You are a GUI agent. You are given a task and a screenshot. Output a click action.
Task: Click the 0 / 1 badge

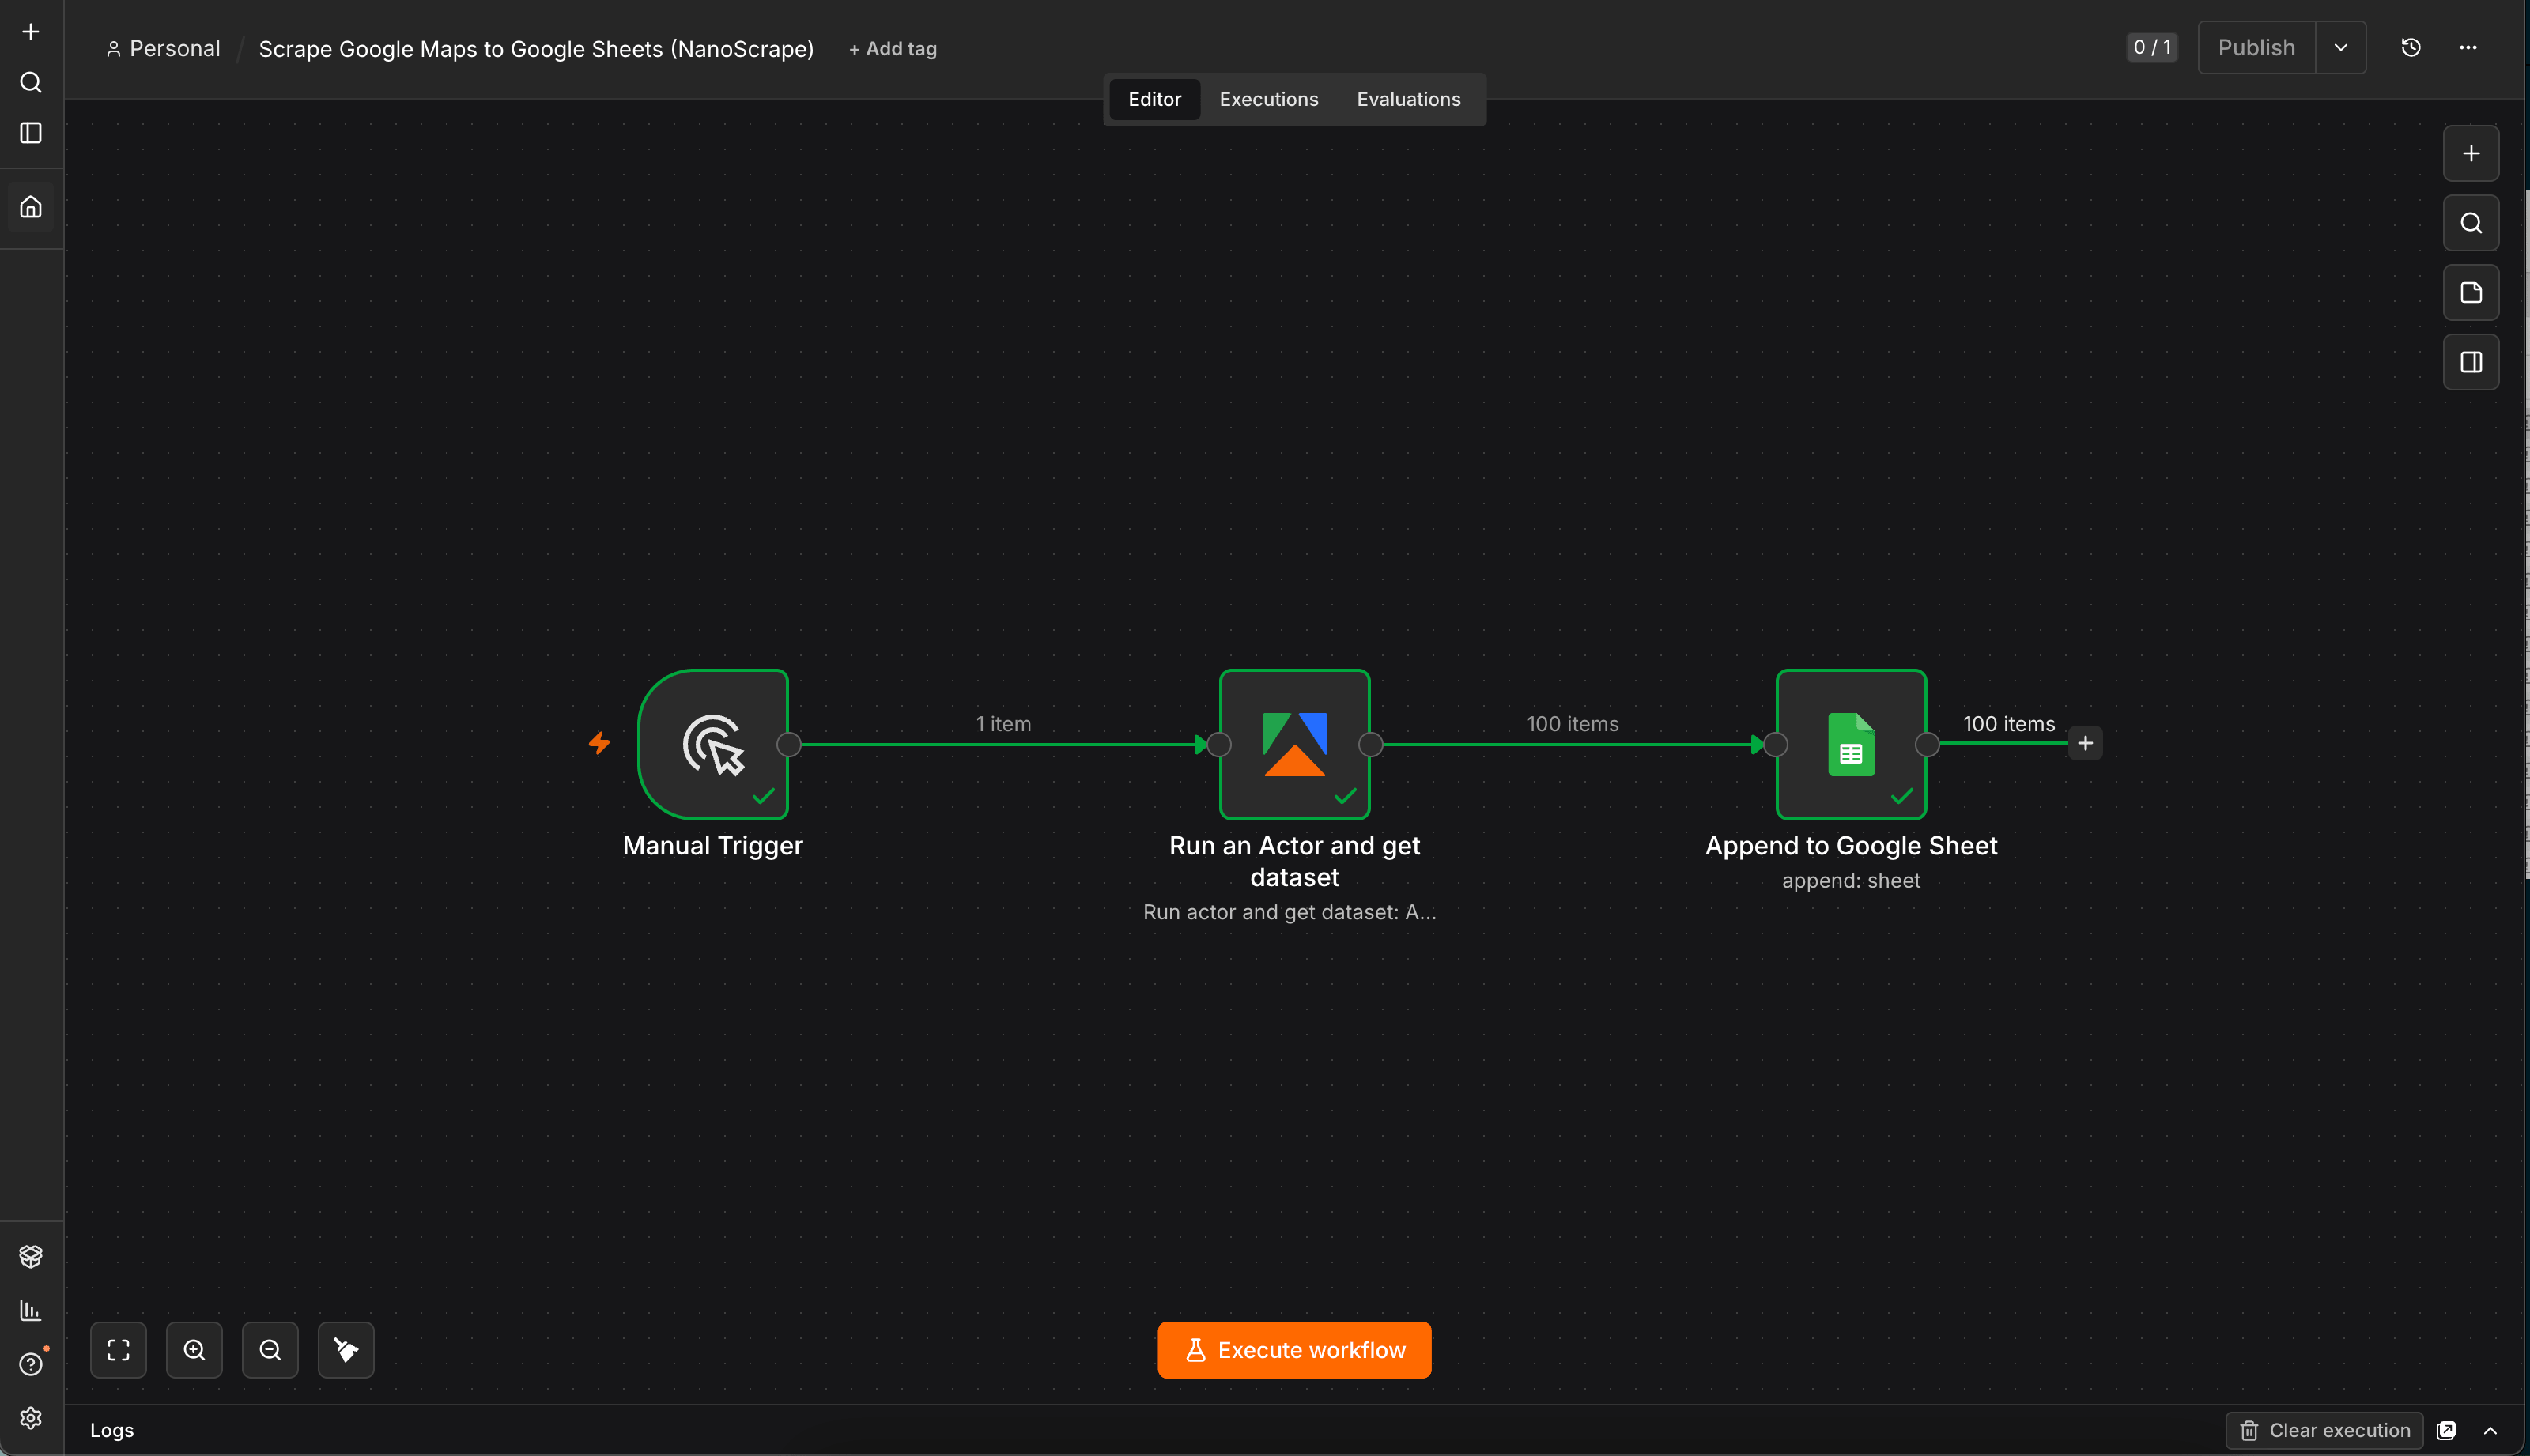pyautogui.click(x=2152, y=47)
